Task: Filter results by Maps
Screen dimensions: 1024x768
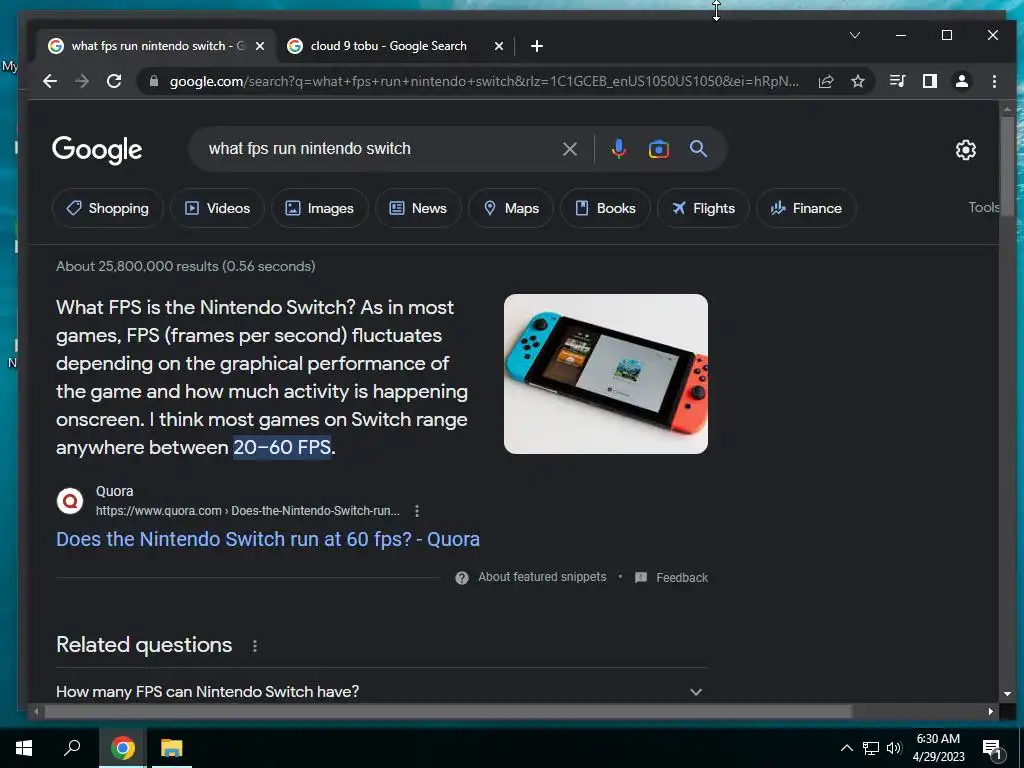Action: [511, 208]
